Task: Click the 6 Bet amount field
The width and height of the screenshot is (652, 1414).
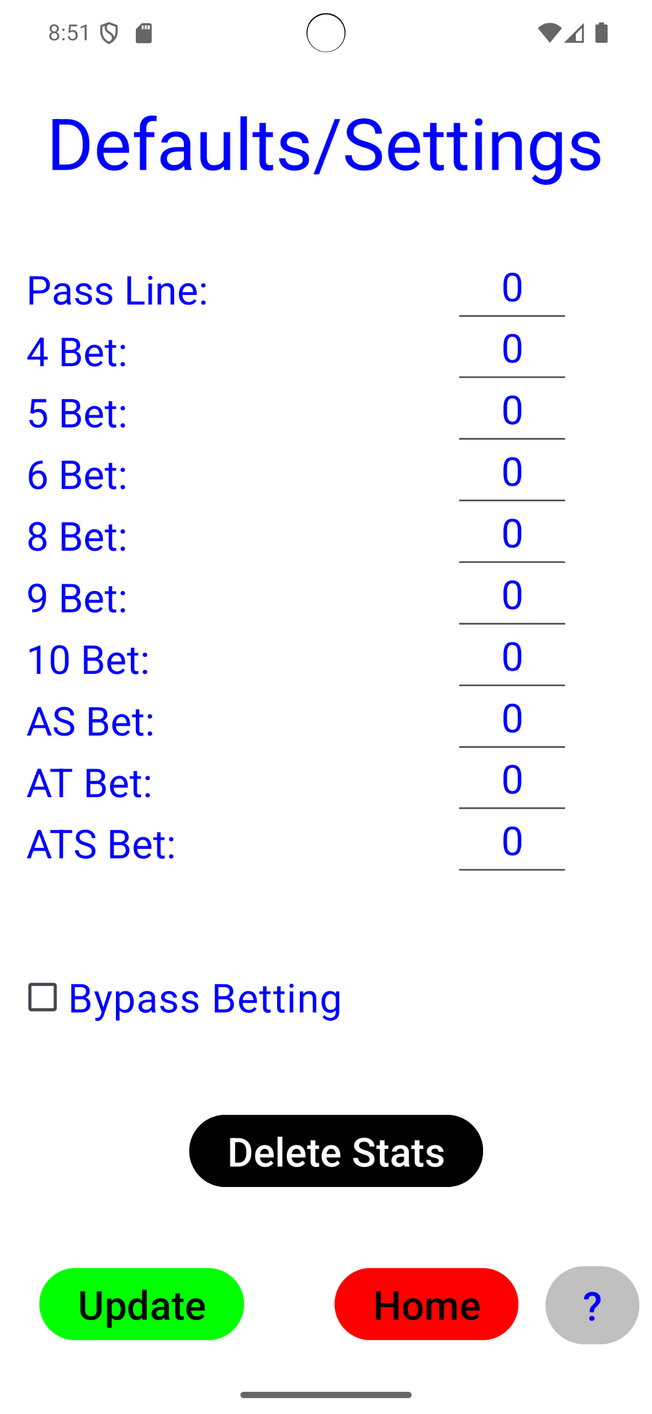Action: [512, 473]
